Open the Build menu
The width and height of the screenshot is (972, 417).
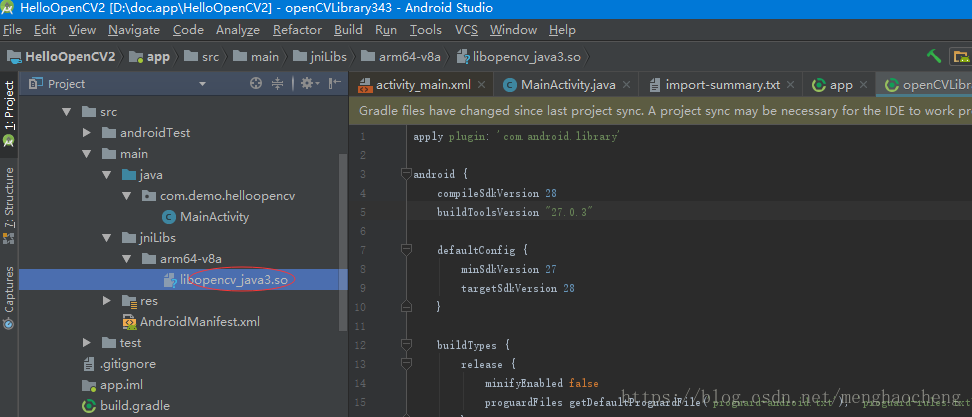point(348,30)
